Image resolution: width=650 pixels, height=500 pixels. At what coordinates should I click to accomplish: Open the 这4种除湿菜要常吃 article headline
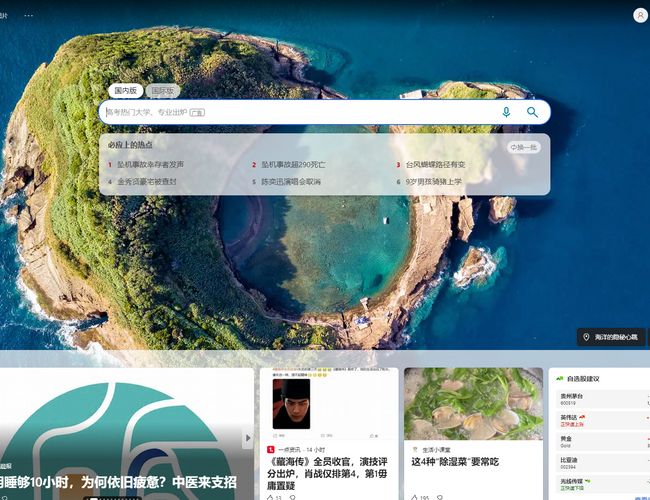pyautogui.click(x=455, y=461)
